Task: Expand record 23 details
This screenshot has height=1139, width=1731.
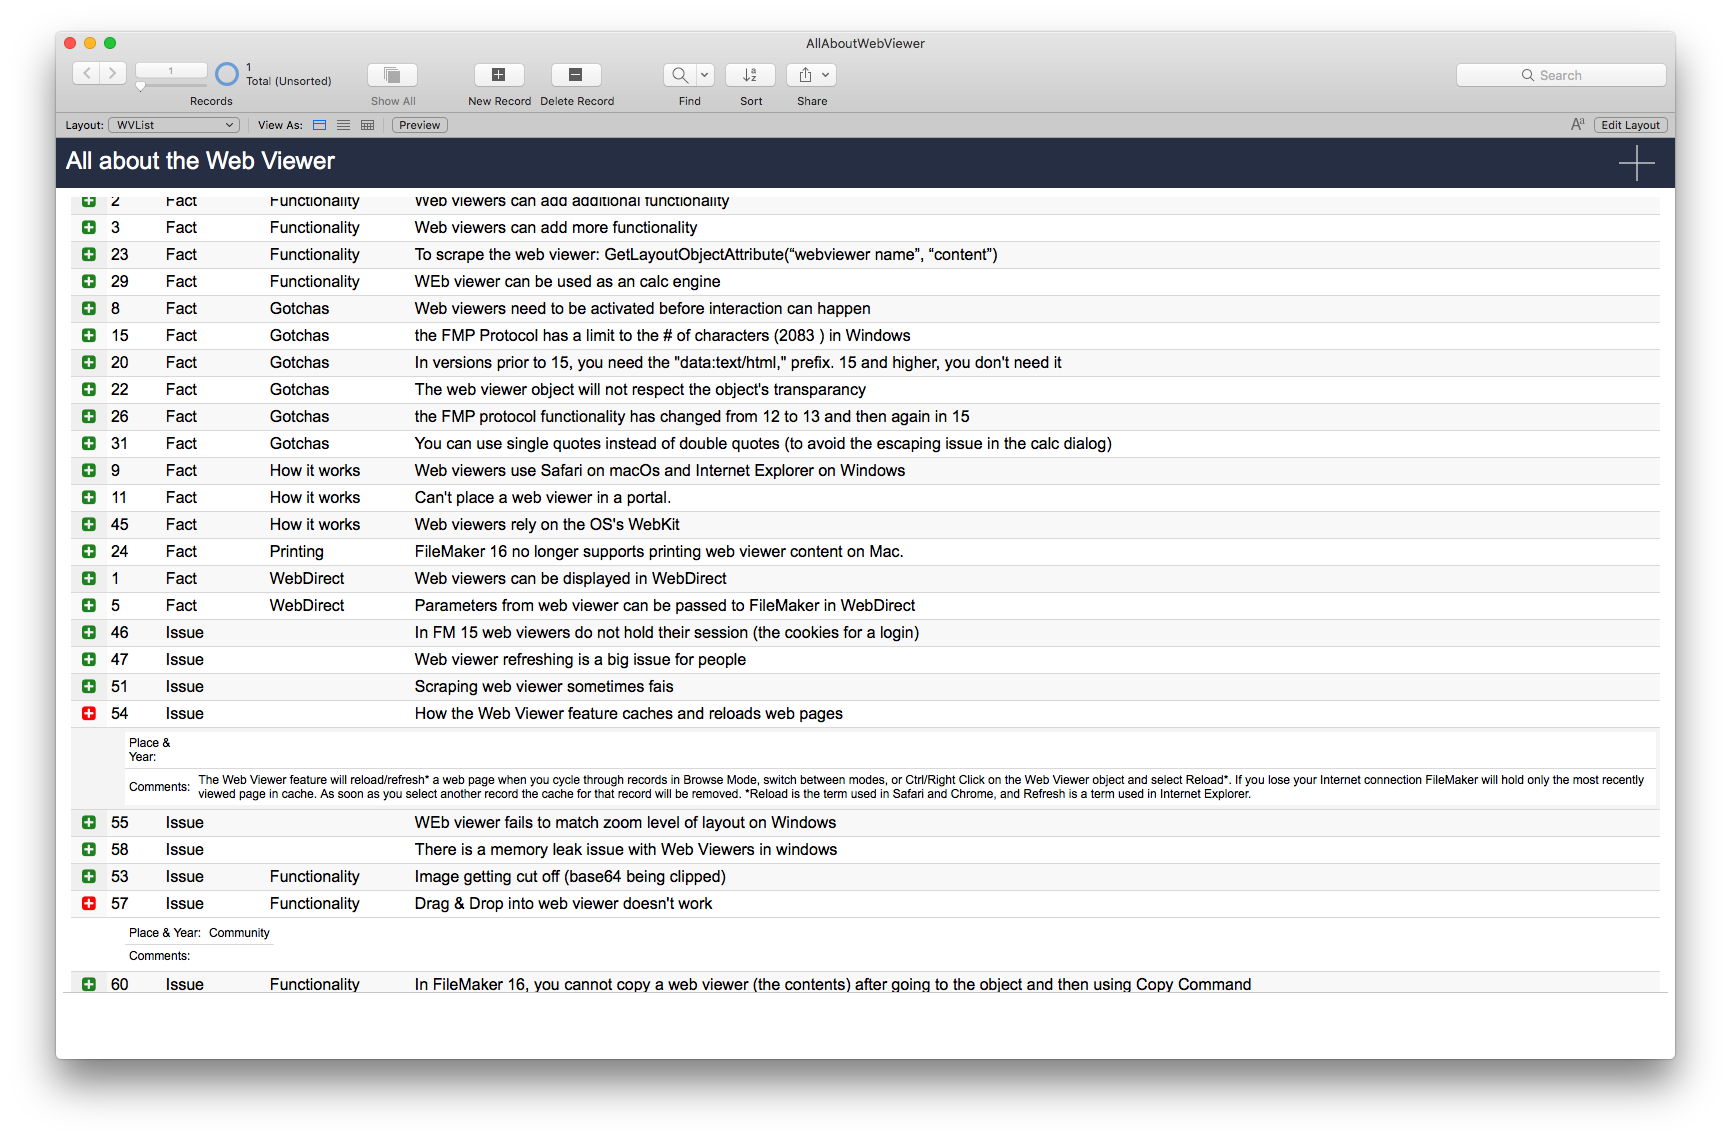Action: click(x=89, y=255)
